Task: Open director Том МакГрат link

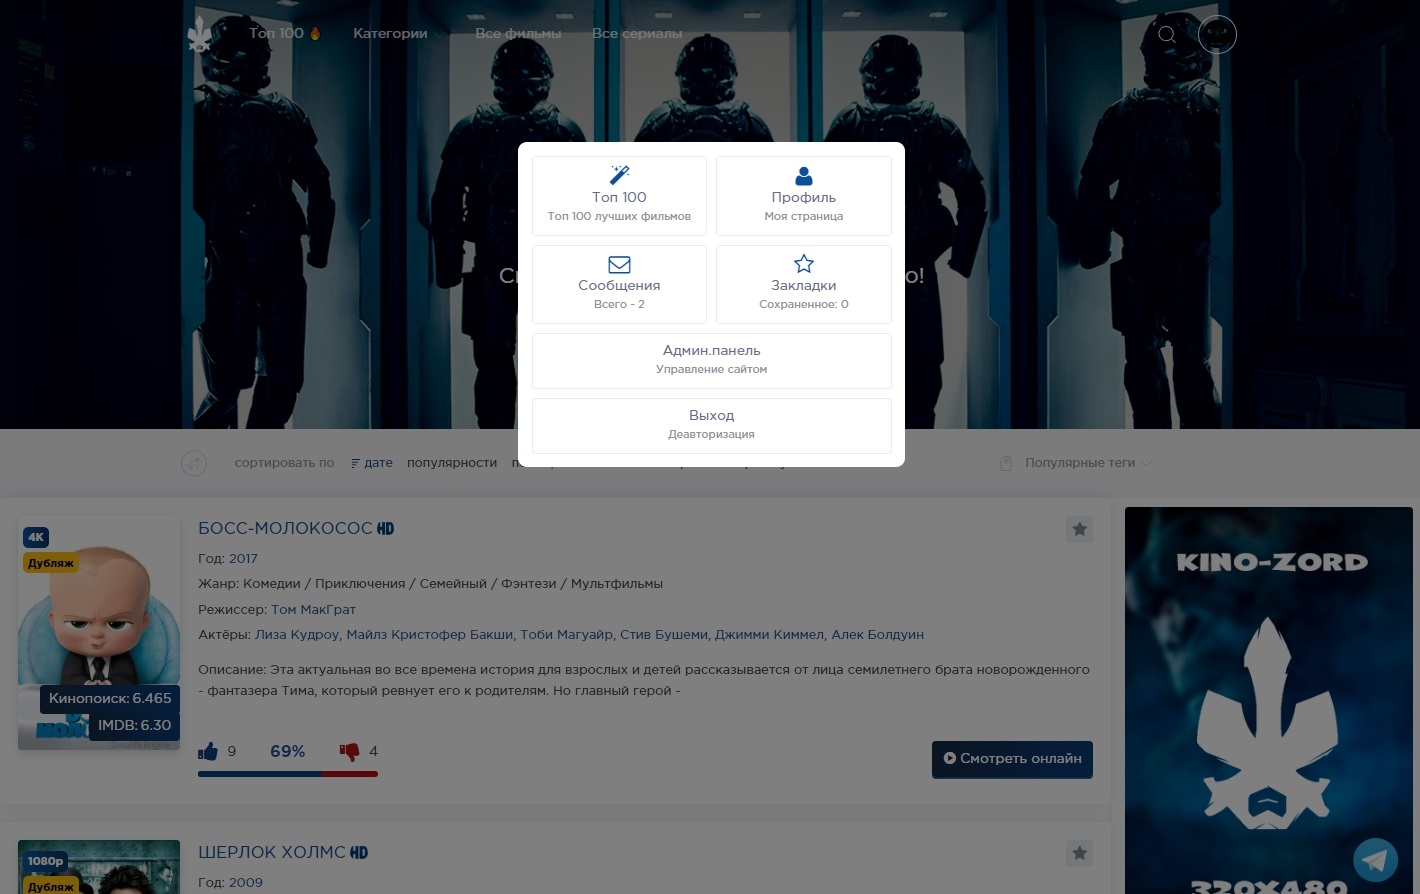Action: pos(313,609)
